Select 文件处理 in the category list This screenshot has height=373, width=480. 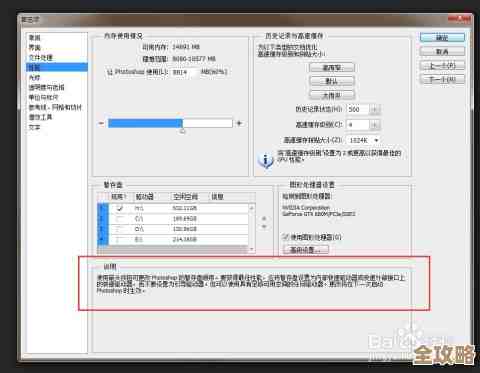click(41, 58)
